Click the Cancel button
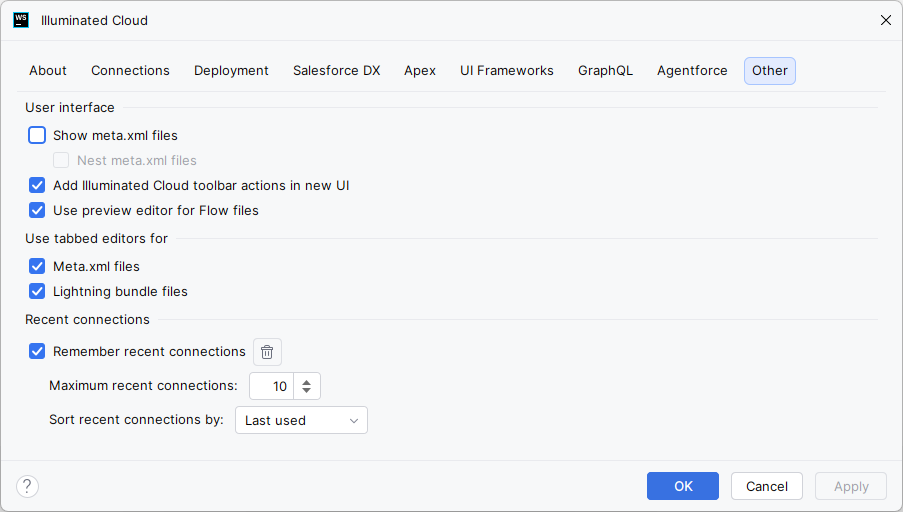The height and width of the screenshot is (512, 903). pos(767,486)
